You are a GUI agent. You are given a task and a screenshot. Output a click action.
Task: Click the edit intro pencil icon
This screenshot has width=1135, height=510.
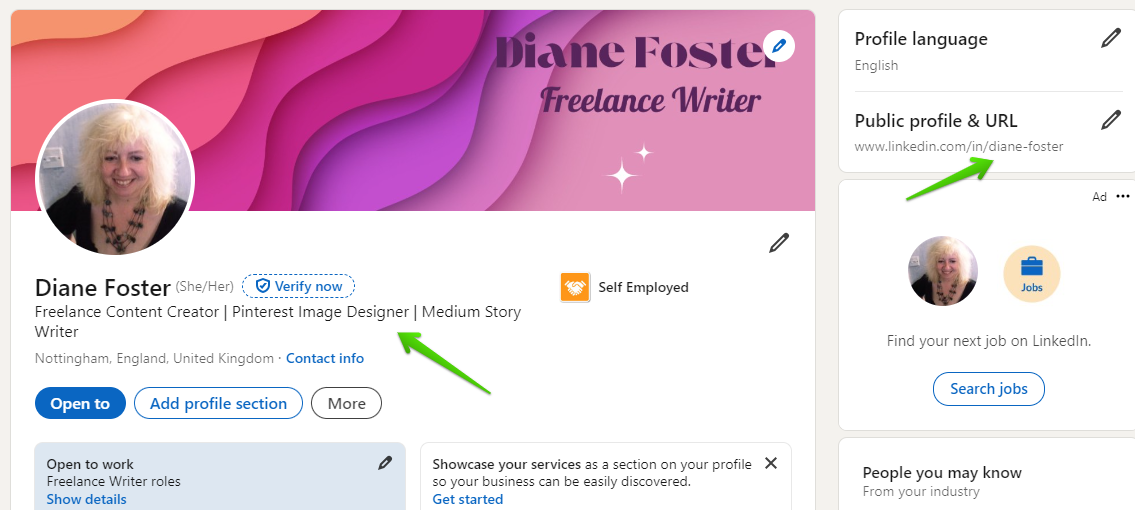pos(779,243)
